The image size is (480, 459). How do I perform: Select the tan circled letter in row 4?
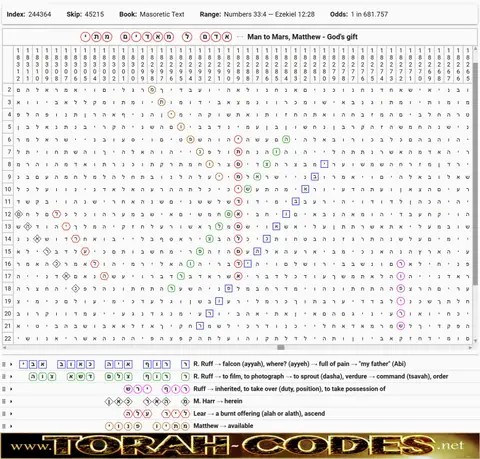171,115
